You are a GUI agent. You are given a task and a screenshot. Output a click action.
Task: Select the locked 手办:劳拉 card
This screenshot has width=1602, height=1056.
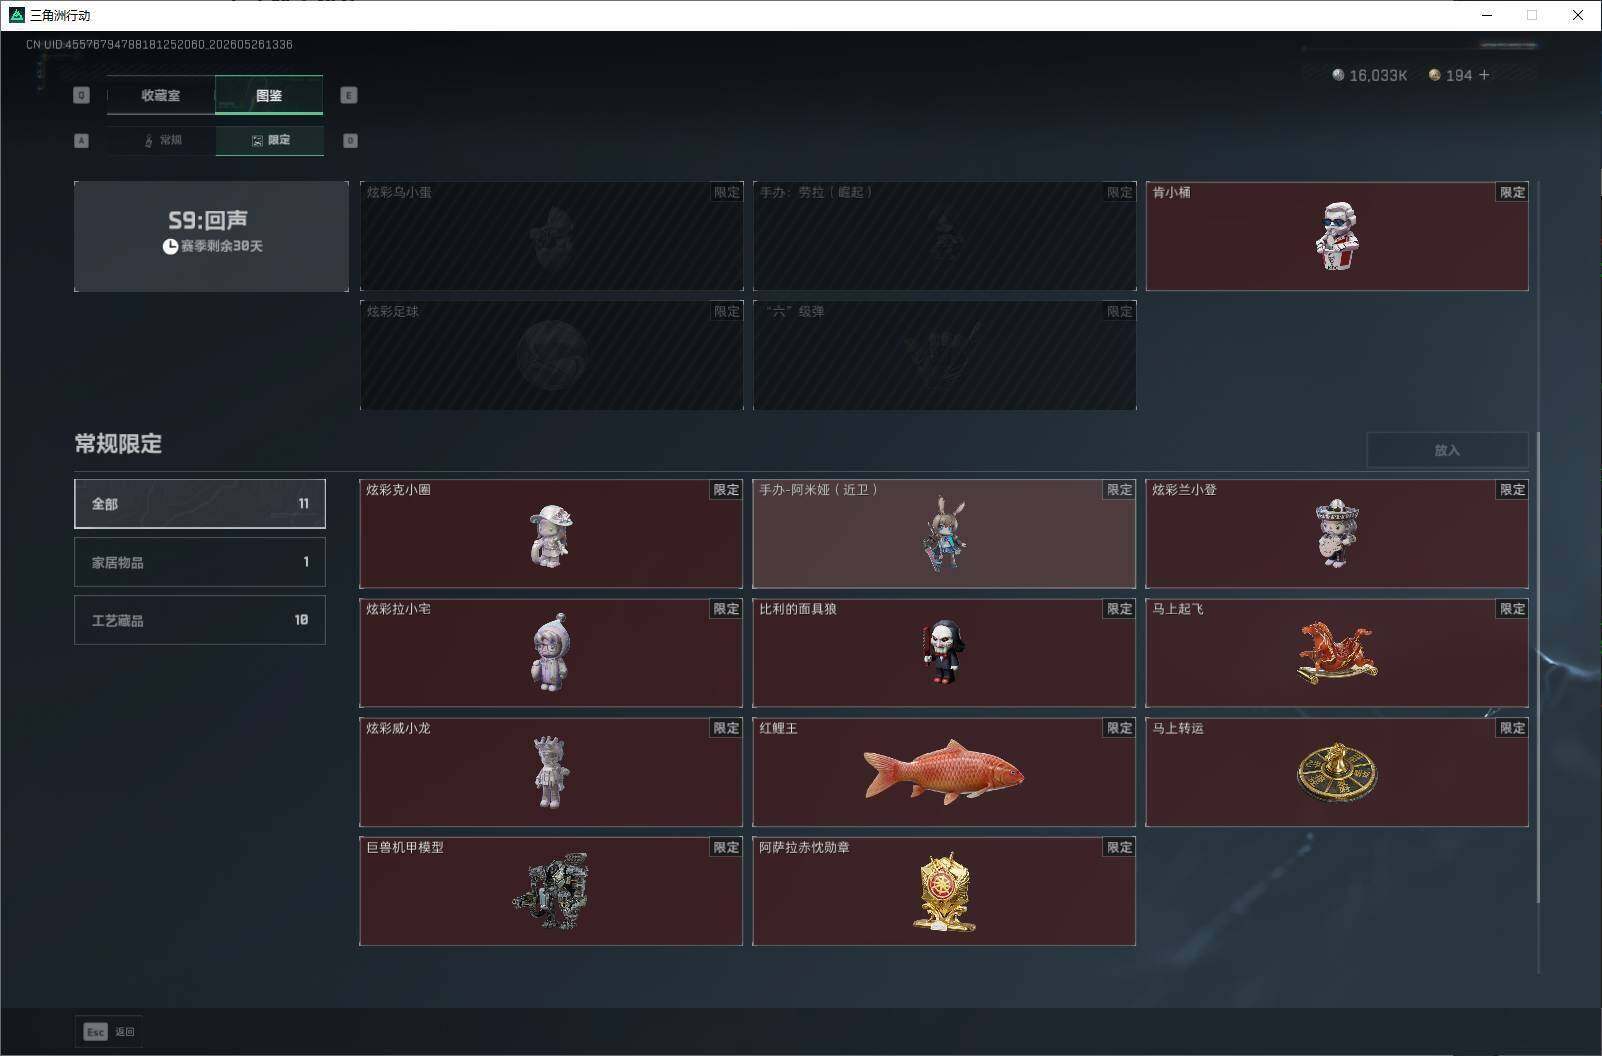pos(944,236)
